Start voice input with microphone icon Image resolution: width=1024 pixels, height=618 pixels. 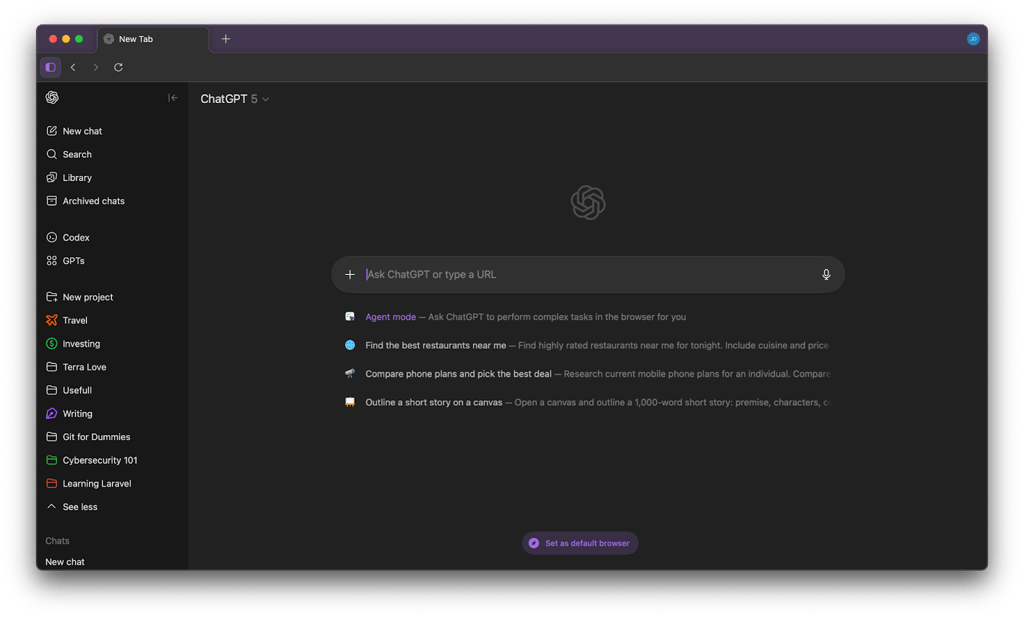[x=826, y=274]
